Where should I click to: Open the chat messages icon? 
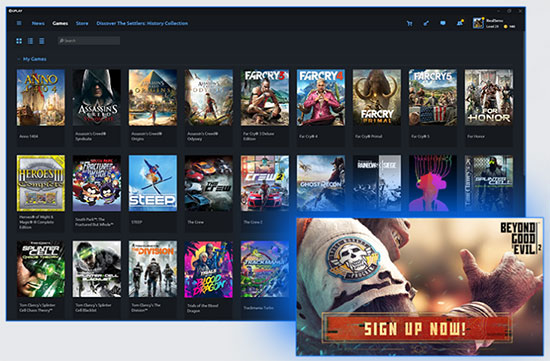point(443,24)
